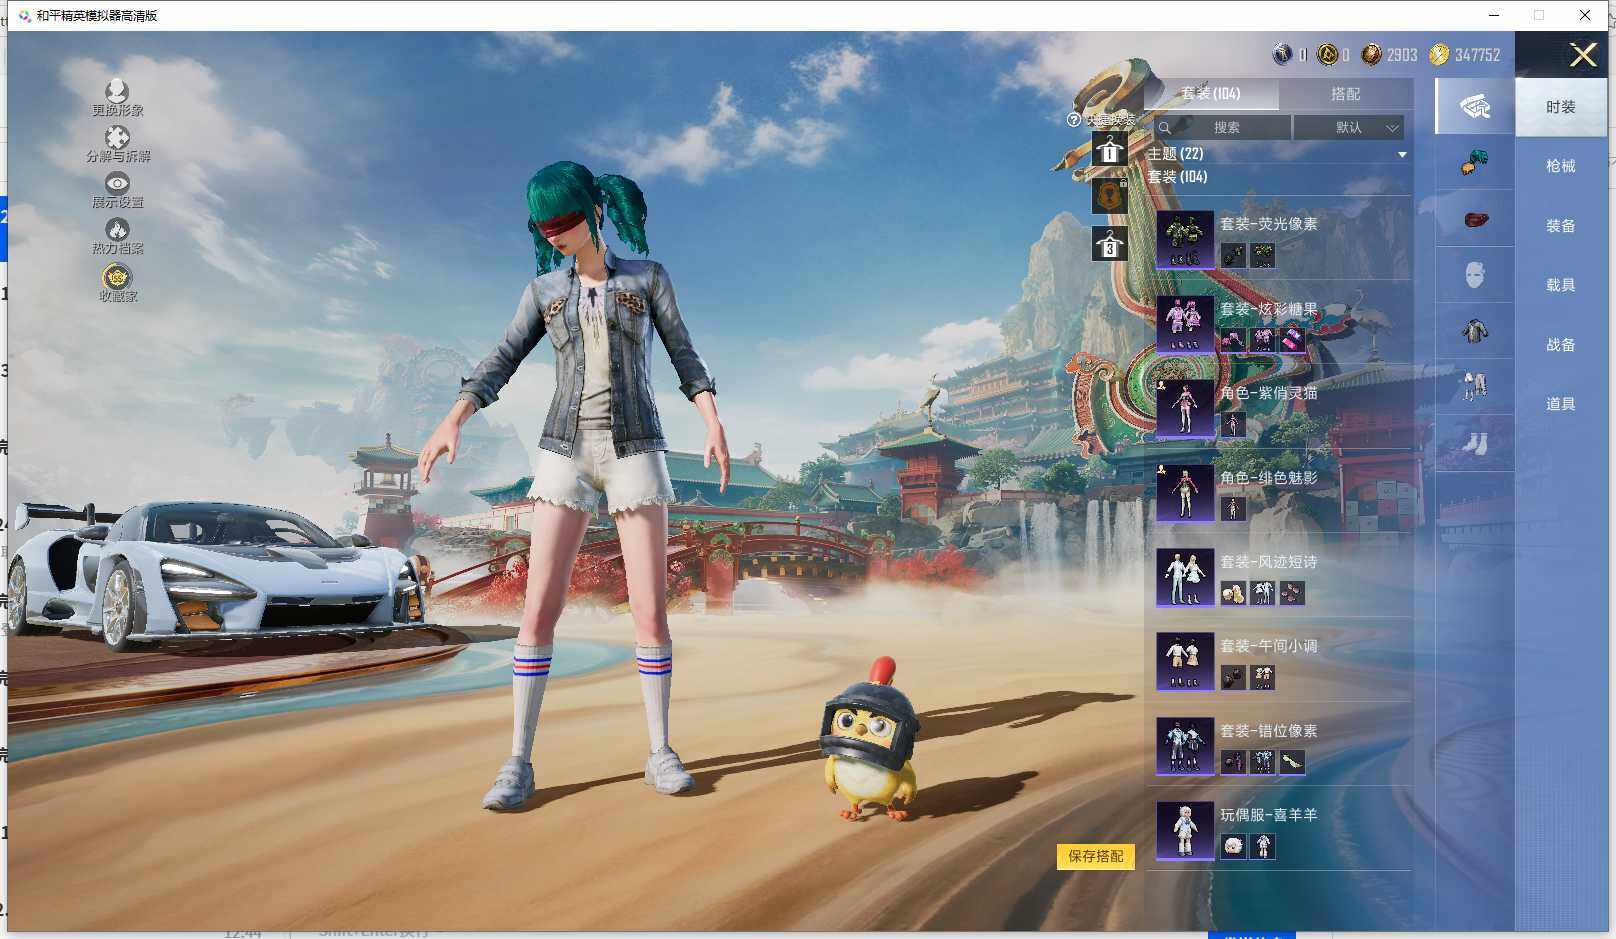Select the 套装-荧光像素 outfit thumbnail
Viewport: 1616px width, 939px height.
tap(1185, 239)
